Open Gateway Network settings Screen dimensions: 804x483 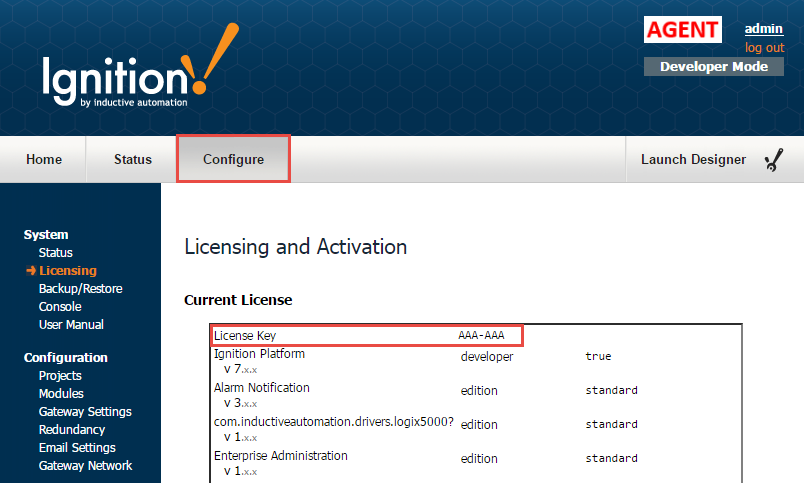coord(85,466)
